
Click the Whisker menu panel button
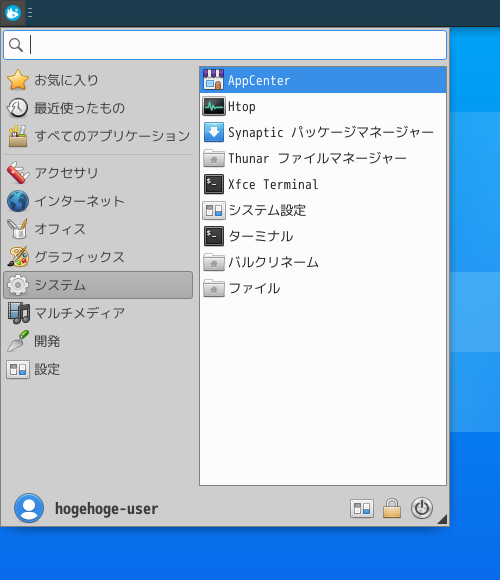coord(13,13)
